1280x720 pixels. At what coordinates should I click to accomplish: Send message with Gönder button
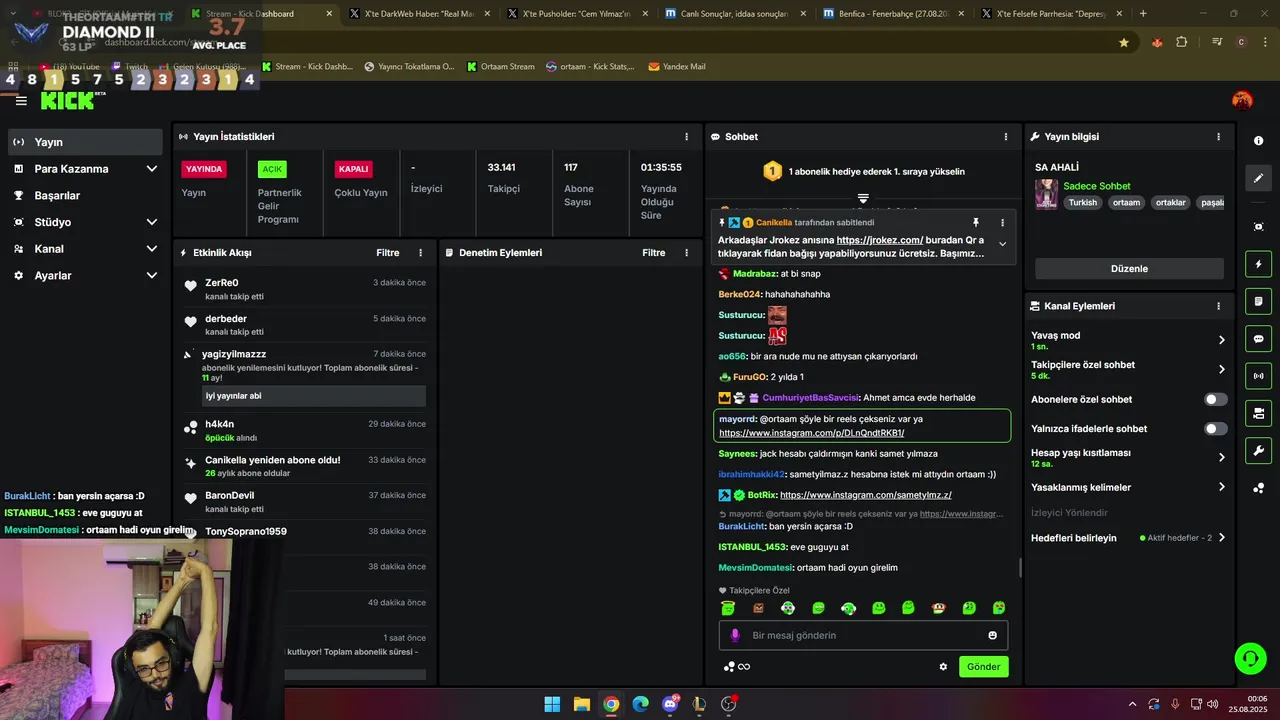point(983,667)
